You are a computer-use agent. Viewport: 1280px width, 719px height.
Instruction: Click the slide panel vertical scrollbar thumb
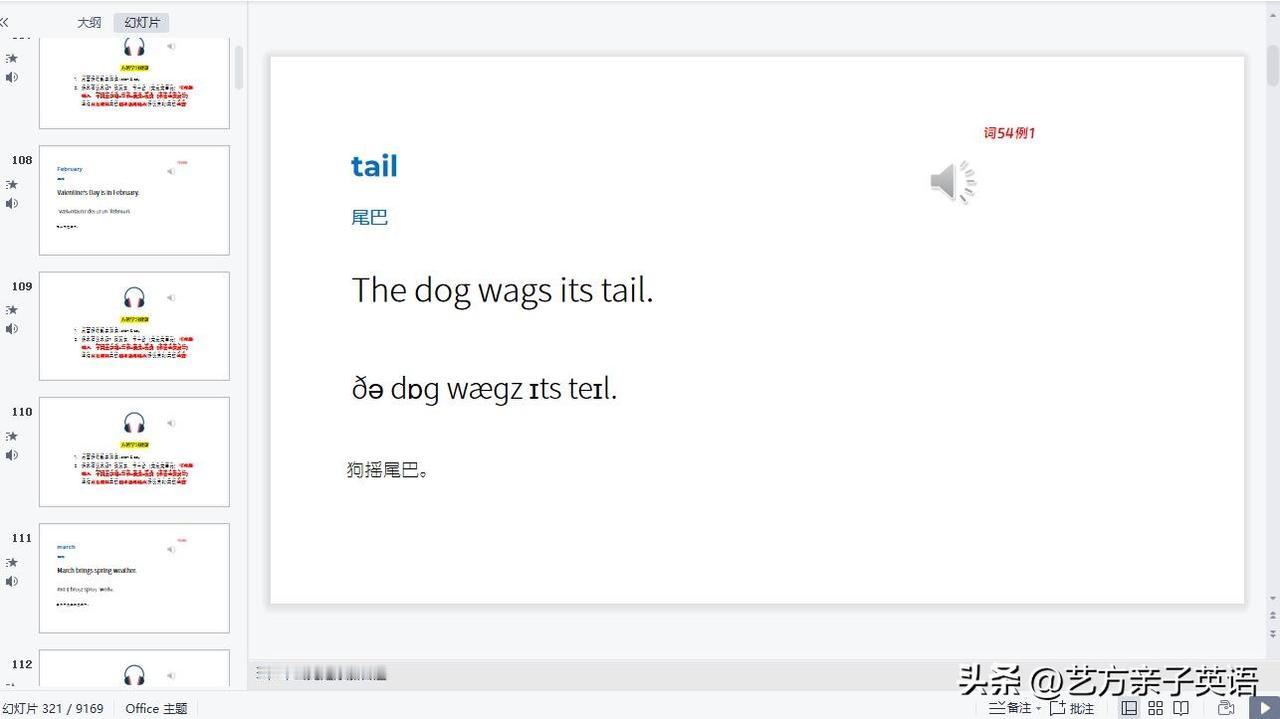coord(239,68)
